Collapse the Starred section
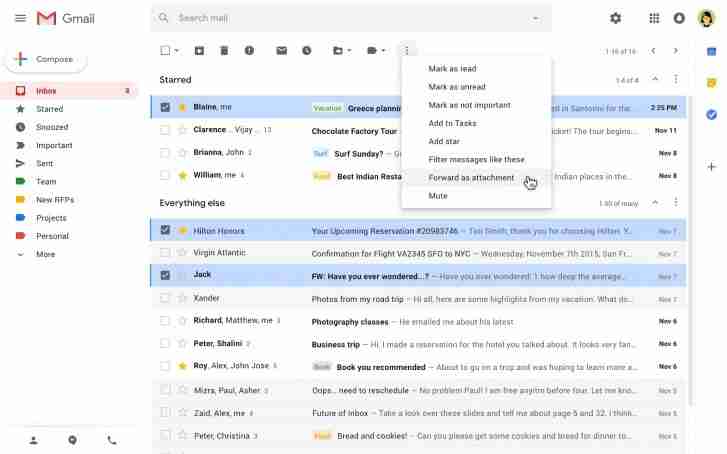This screenshot has width=727, height=454. click(655, 79)
